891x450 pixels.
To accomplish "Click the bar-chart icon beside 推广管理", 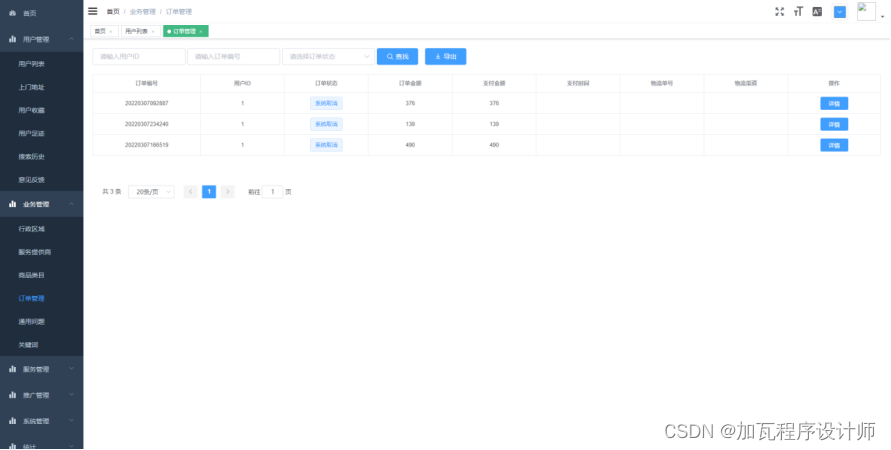I will click(13, 395).
